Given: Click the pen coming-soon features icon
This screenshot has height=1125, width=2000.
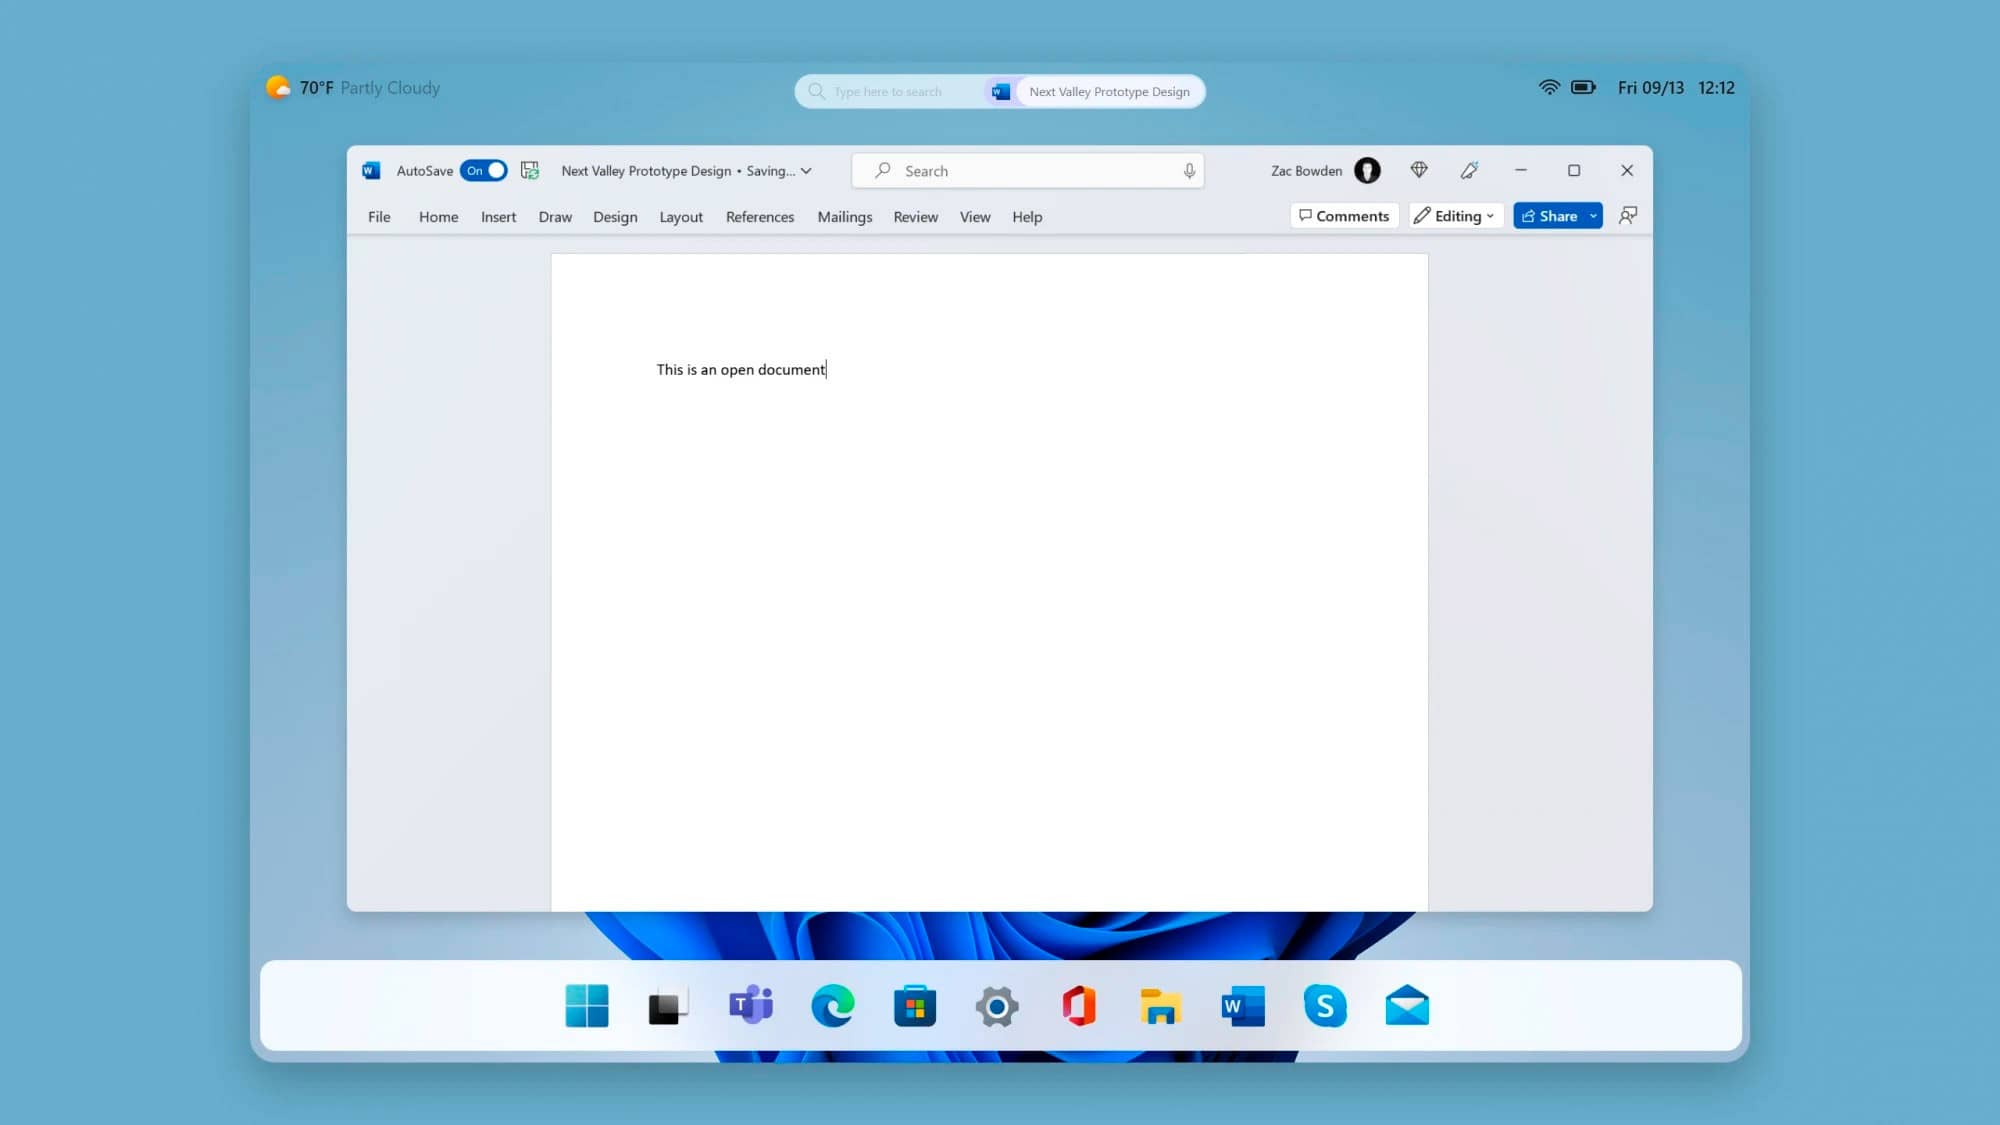Looking at the screenshot, I should 1469,171.
